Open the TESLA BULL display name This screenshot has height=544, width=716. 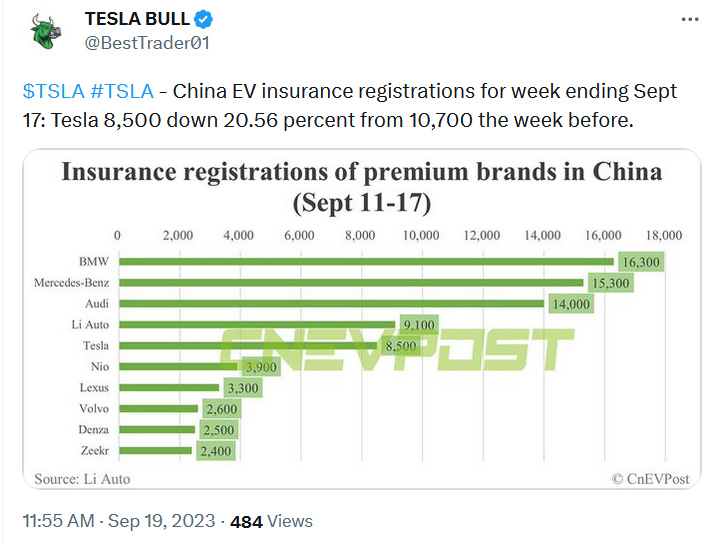click(136, 20)
